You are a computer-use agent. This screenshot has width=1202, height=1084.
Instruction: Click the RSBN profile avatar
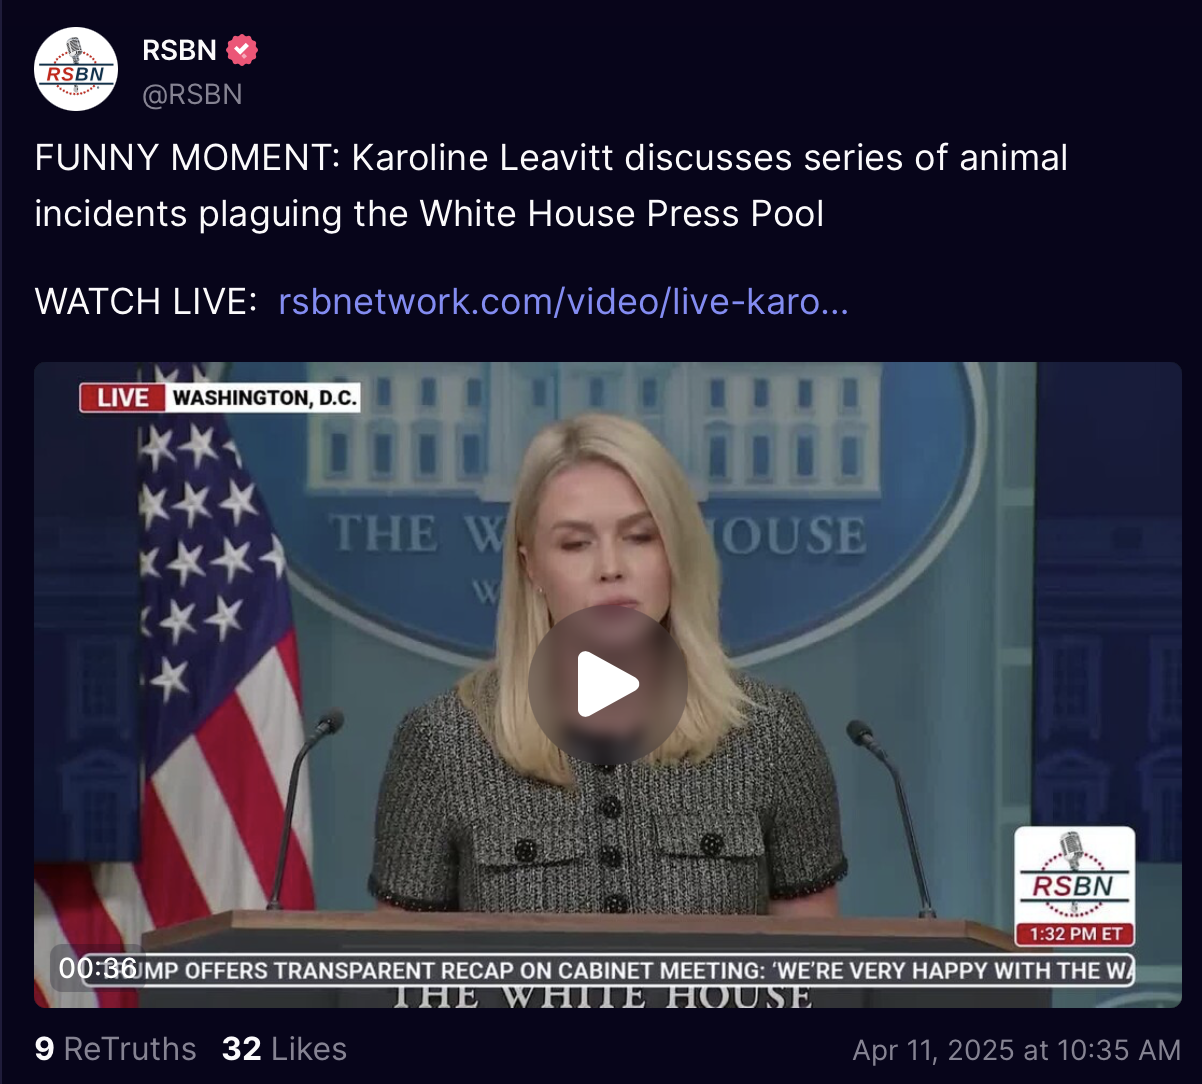(76, 70)
